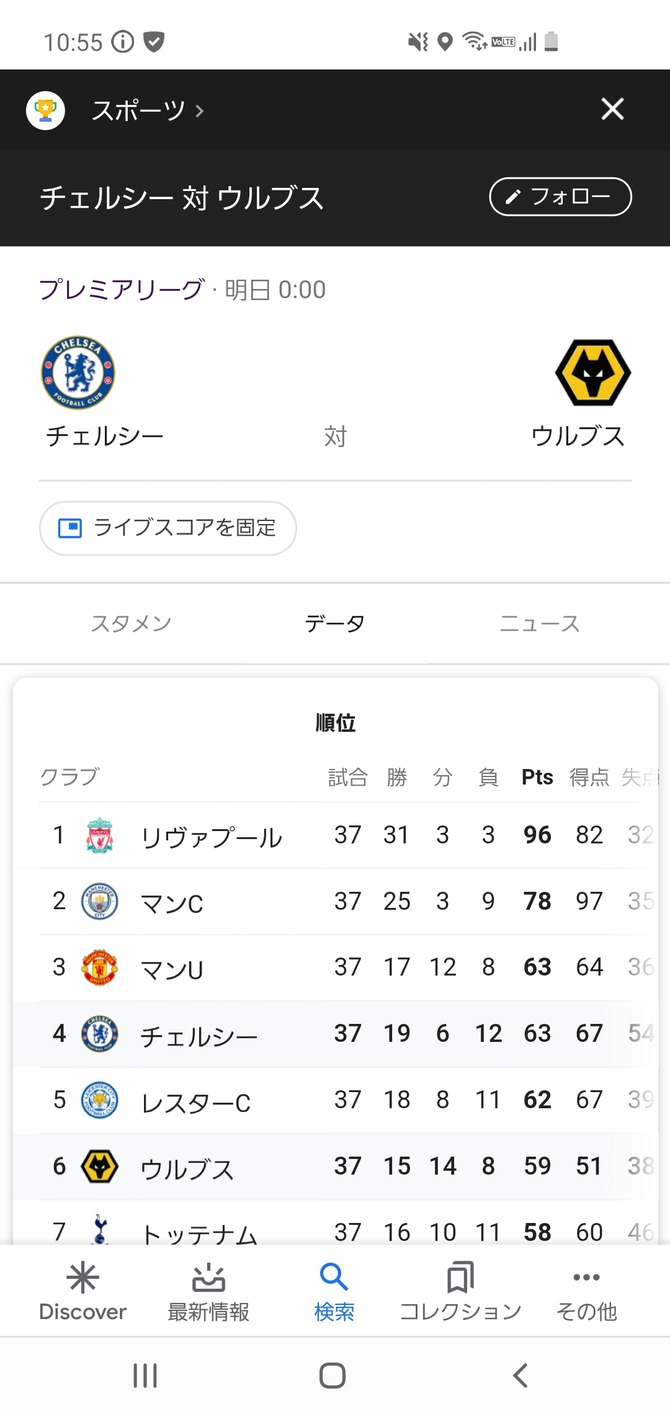
Task: Select the 検索 search icon
Action: point(333,1277)
